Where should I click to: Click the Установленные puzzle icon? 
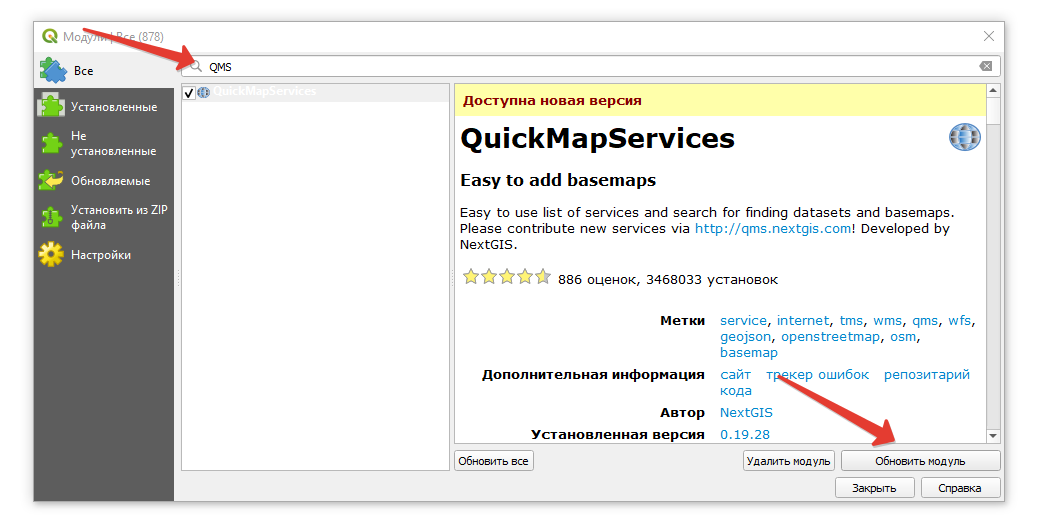(51, 106)
